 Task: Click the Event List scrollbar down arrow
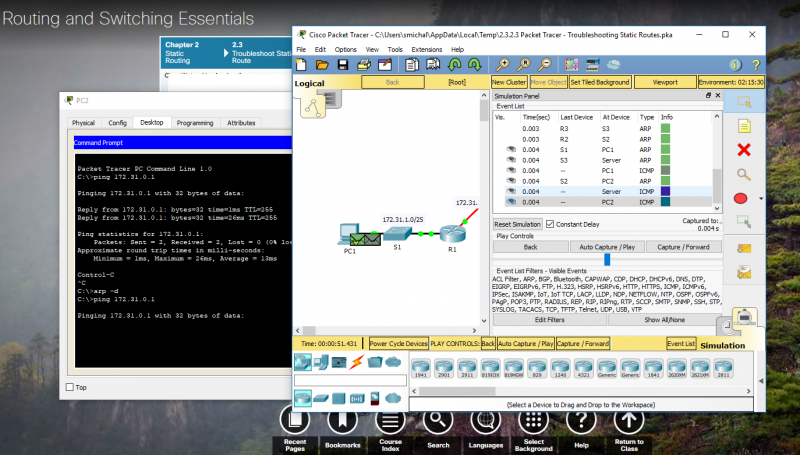pos(717,208)
